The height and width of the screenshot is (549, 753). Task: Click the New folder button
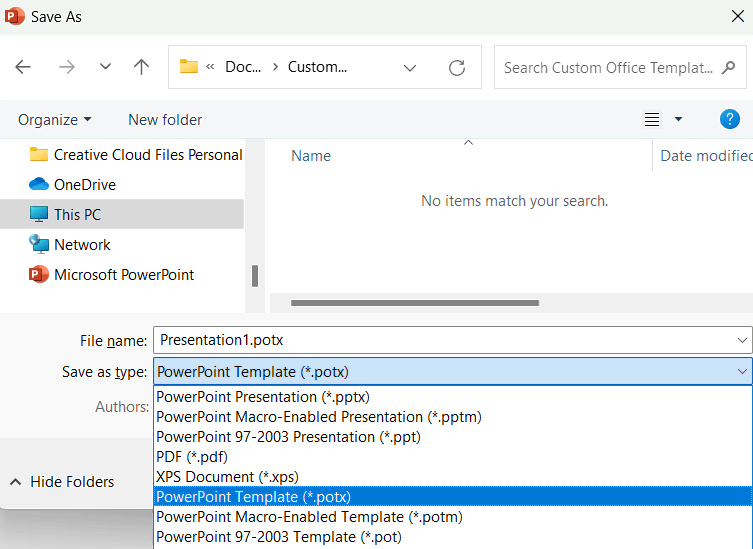[165, 120]
